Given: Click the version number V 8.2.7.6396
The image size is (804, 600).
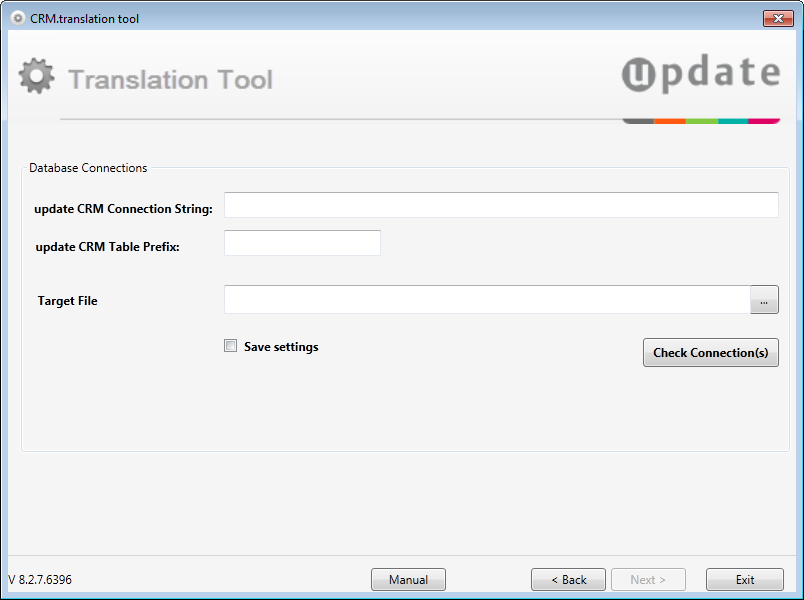Looking at the screenshot, I should pos(40,580).
